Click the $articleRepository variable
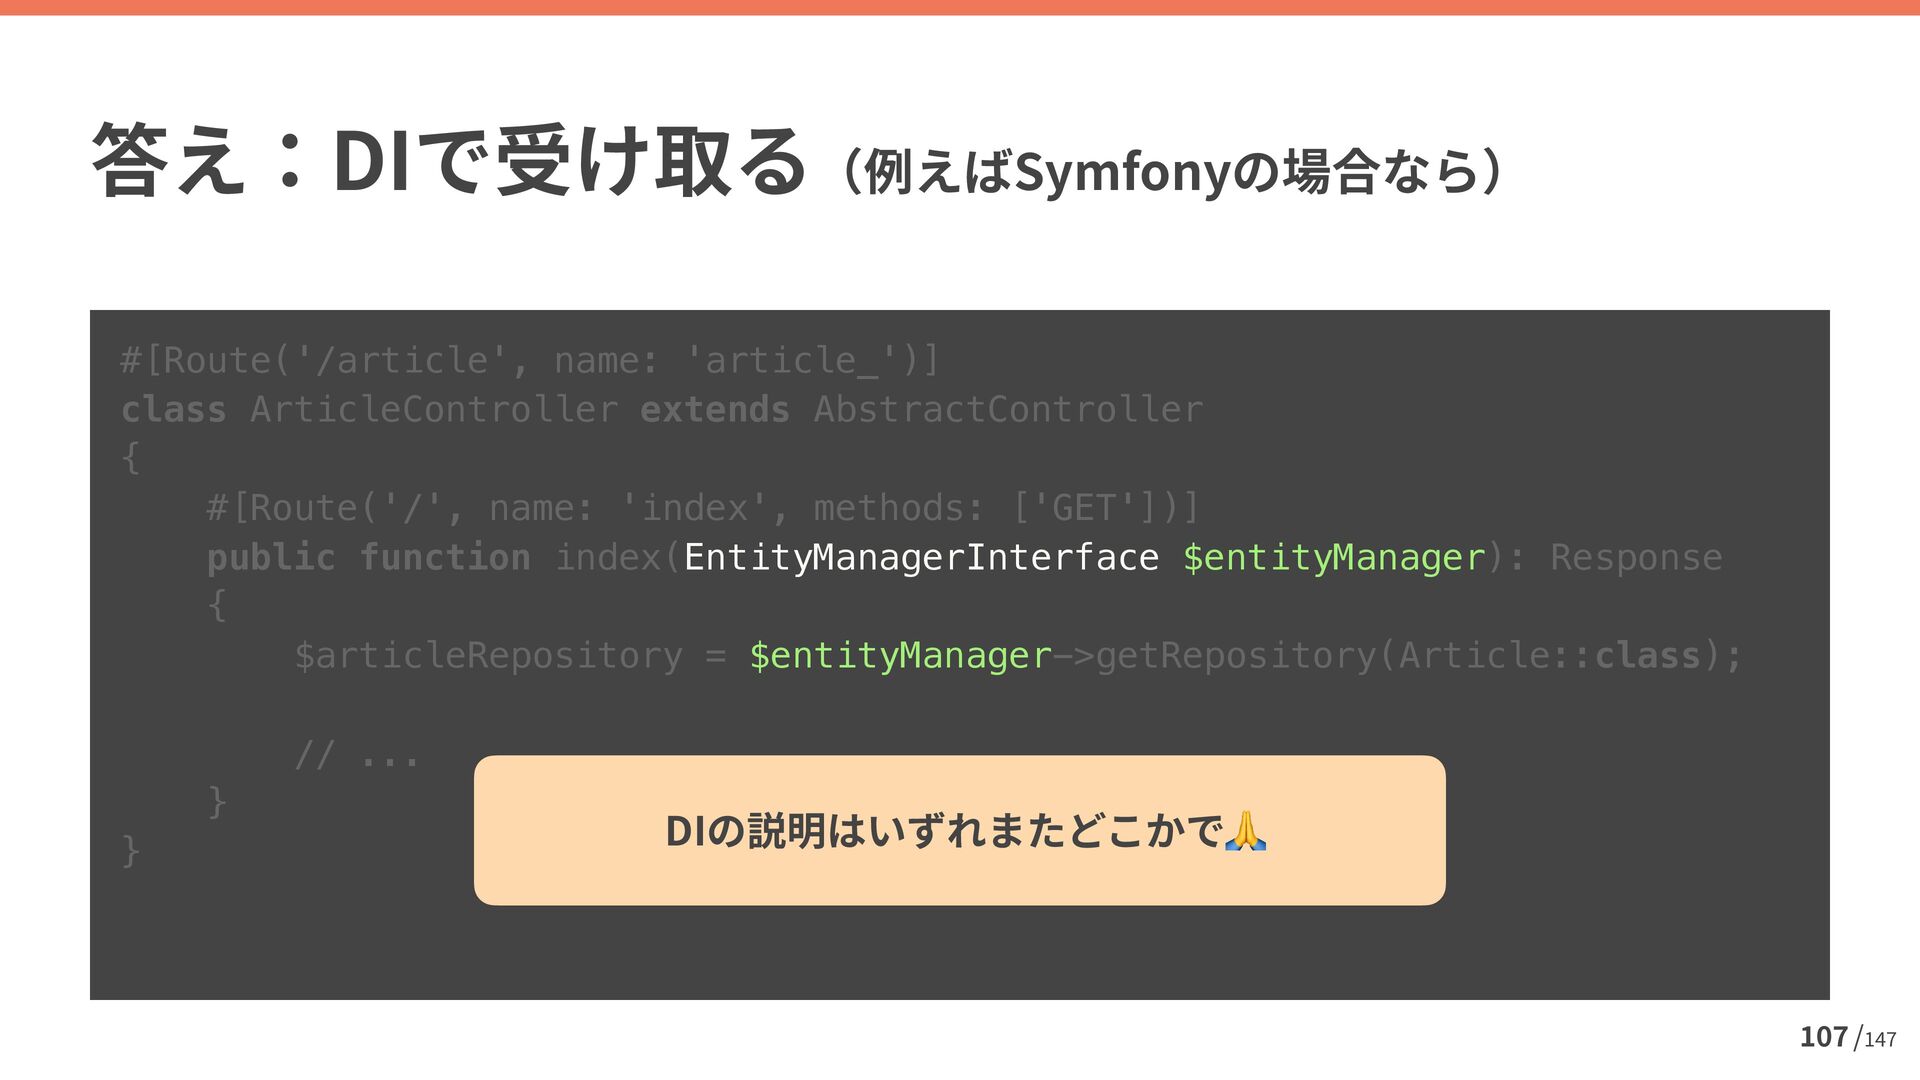The image size is (1920, 1080). 488,655
